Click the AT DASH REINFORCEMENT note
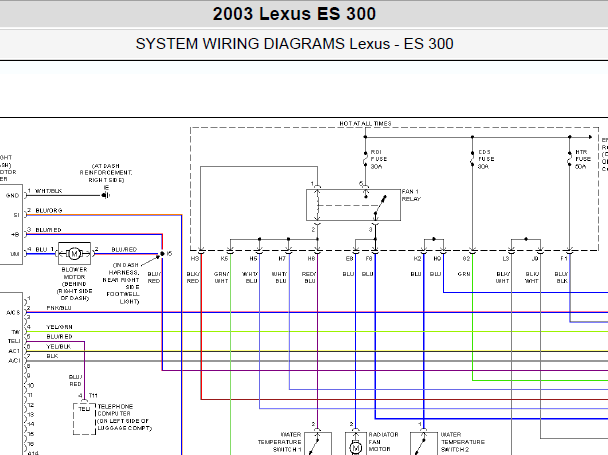 coord(106,173)
